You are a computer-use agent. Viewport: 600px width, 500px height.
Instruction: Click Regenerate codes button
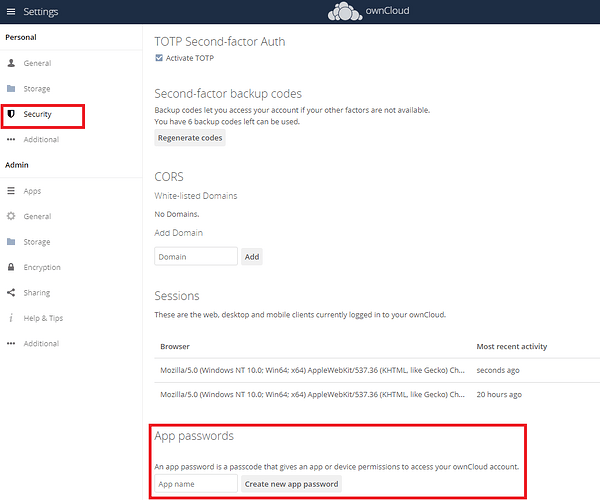(190, 138)
